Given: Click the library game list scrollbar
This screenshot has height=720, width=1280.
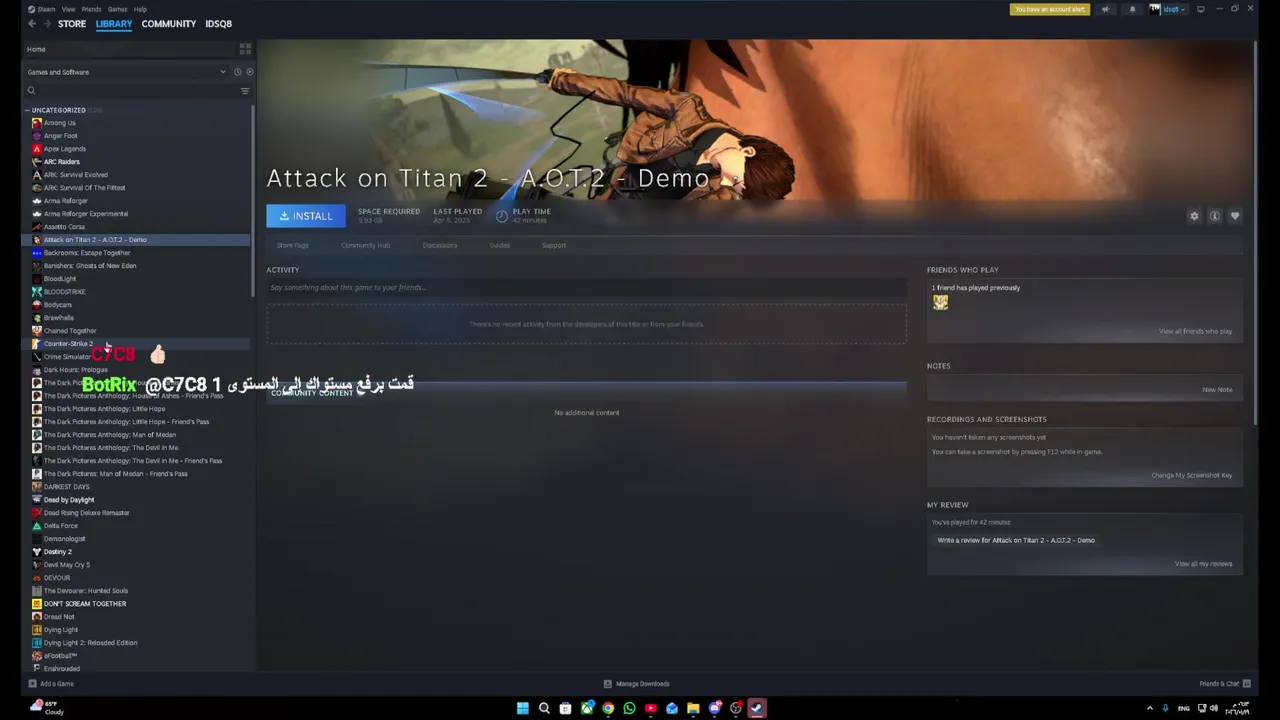Looking at the screenshot, I should click(x=253, y=200).
